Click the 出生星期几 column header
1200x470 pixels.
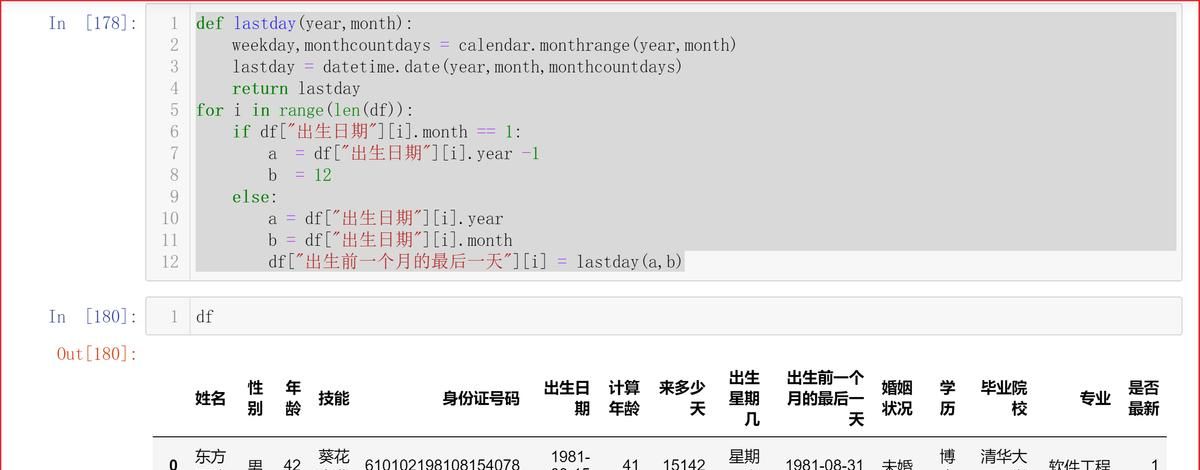[x=743, y=398]
